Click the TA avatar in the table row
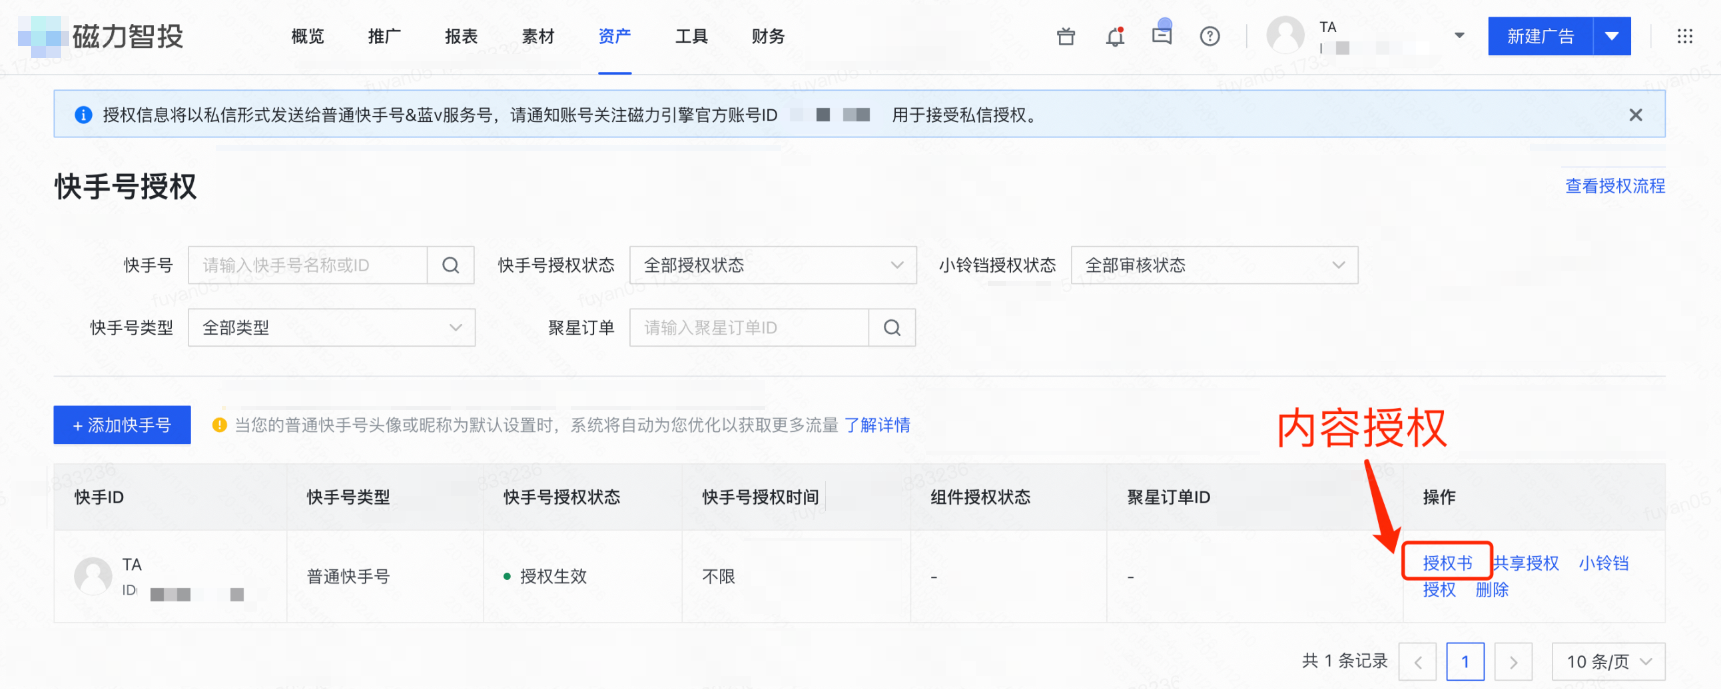Screen dimensions: 1721x689 click(93, 576)
